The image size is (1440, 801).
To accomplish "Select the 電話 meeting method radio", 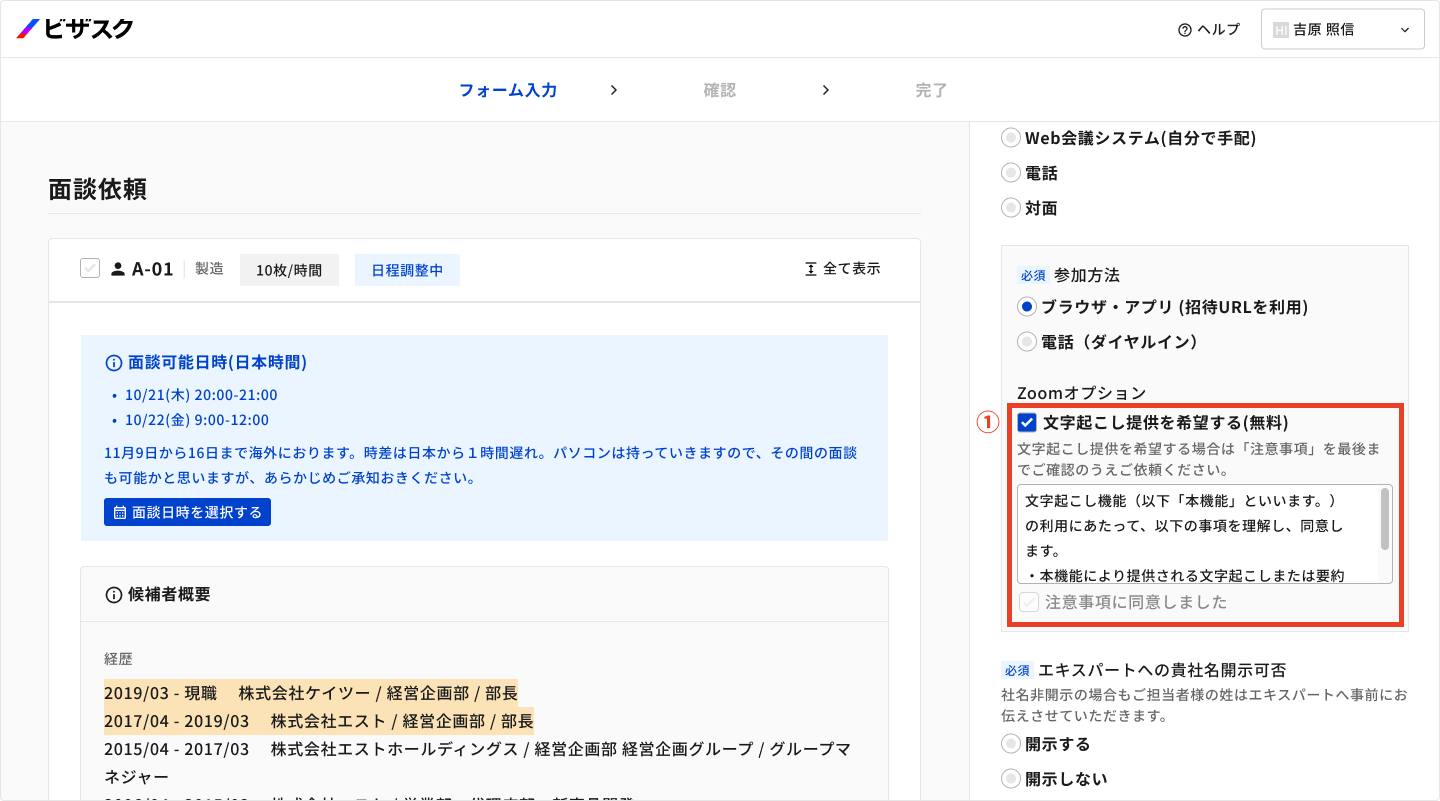I will pos(1011,173).
